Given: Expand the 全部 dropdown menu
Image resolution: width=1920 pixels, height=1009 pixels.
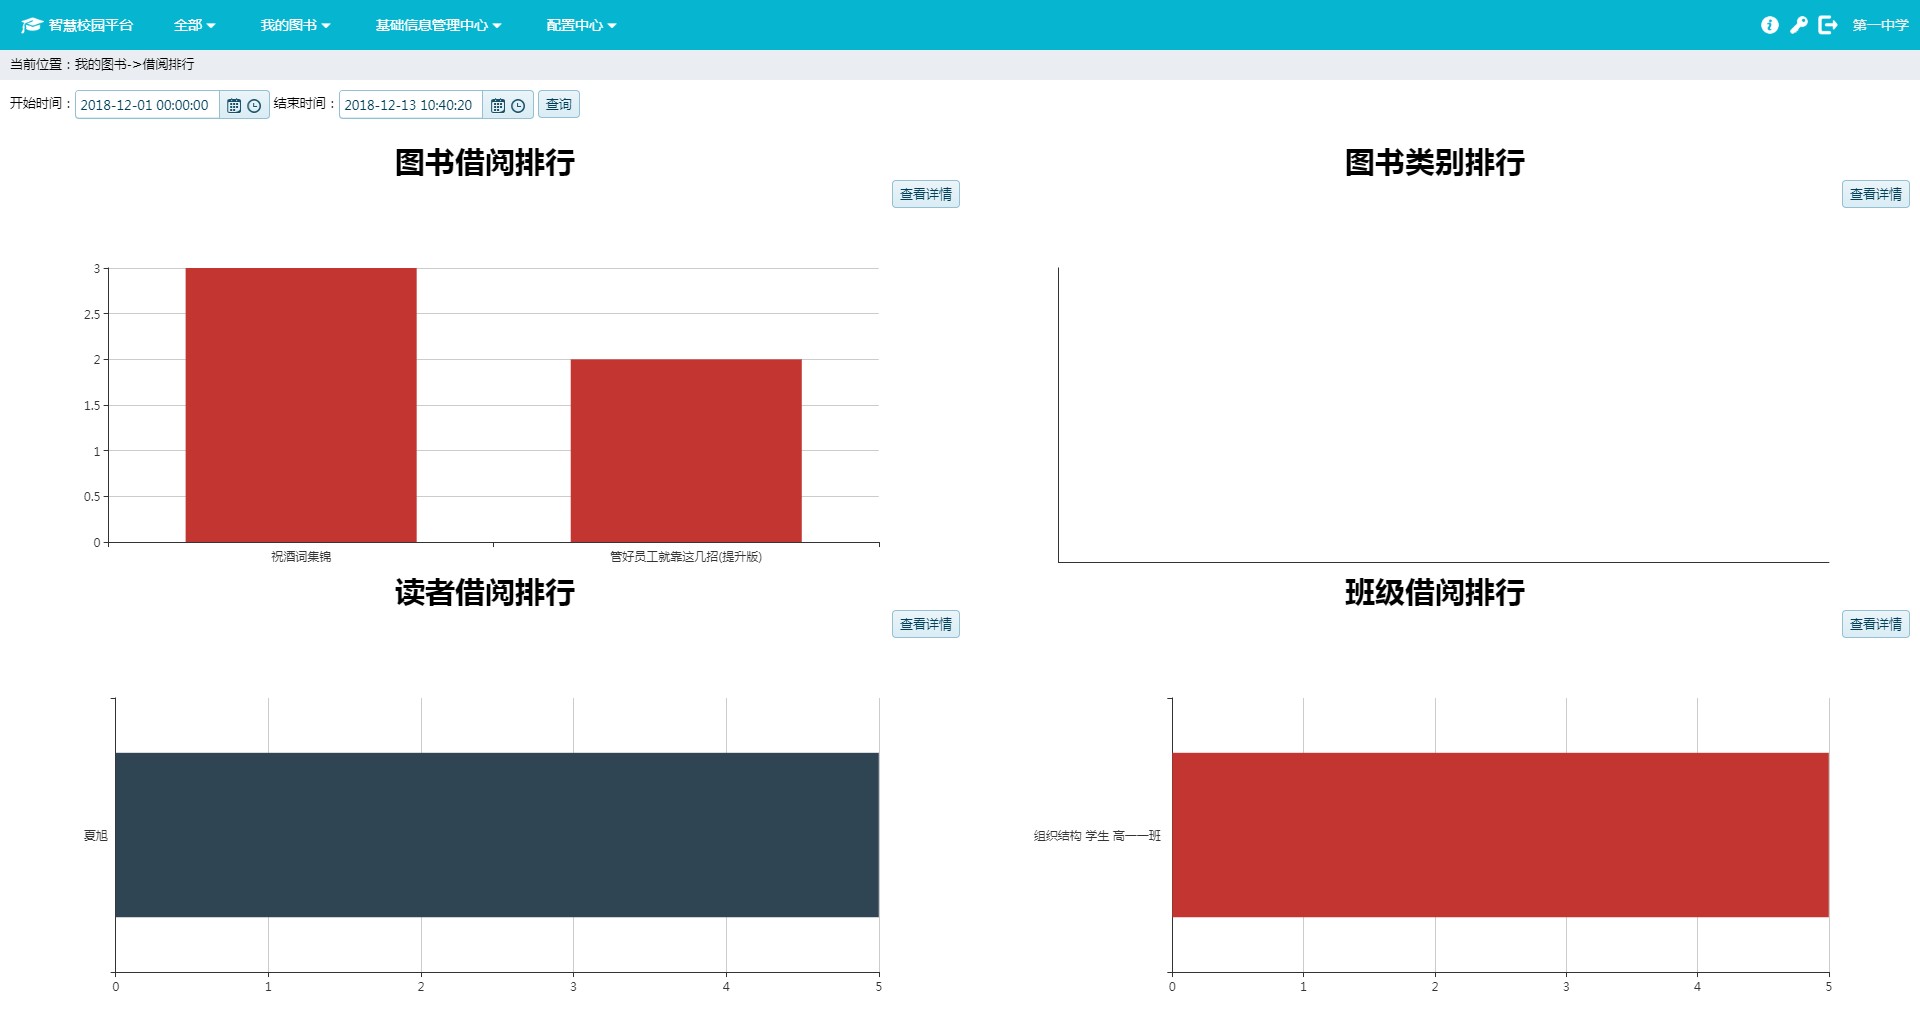Looking at the screenshot, I should (x=194, y=25).
